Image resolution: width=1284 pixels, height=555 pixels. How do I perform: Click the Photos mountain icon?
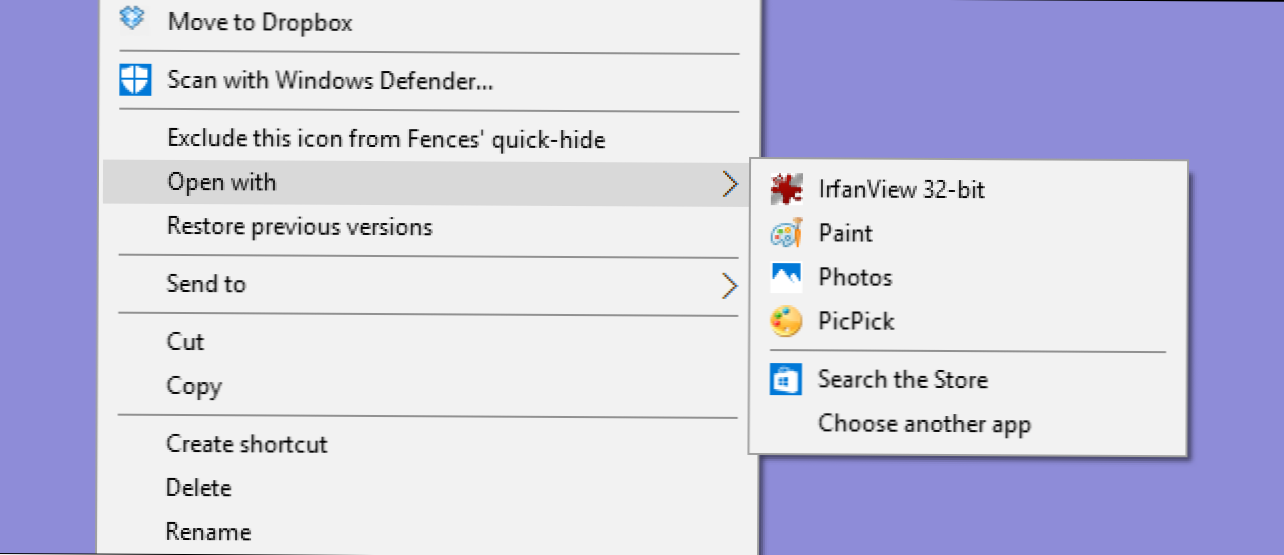pyautogui.click(x=786, y=277)
